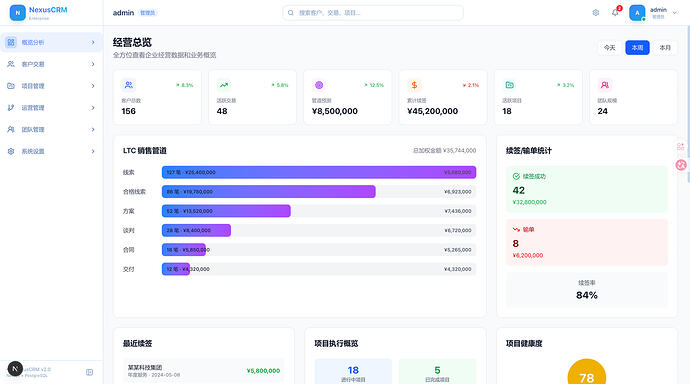The height and width of the screenshot is (384, 690).
Task: Click the 谈判 pipeline bar
Action: 196,230
